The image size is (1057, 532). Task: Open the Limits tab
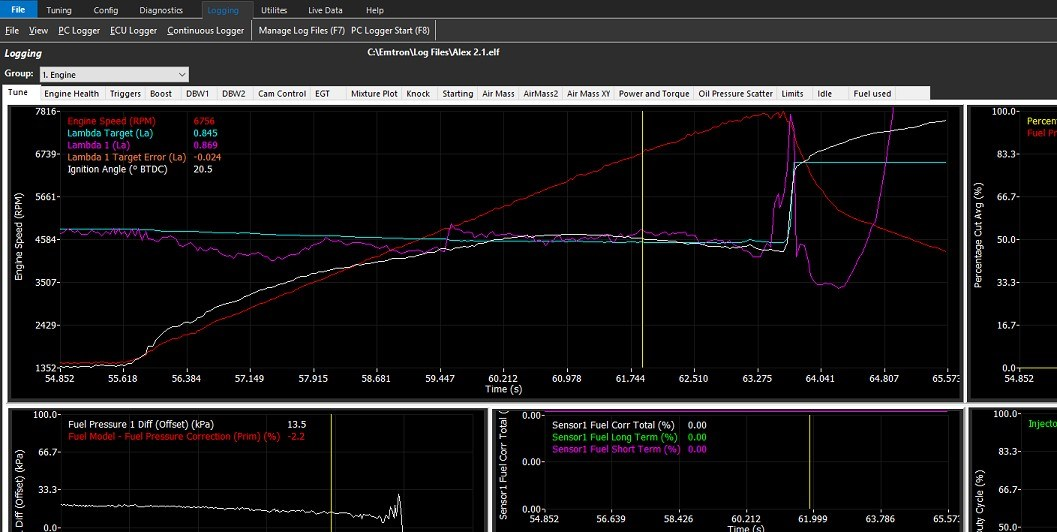coord(792,94)
